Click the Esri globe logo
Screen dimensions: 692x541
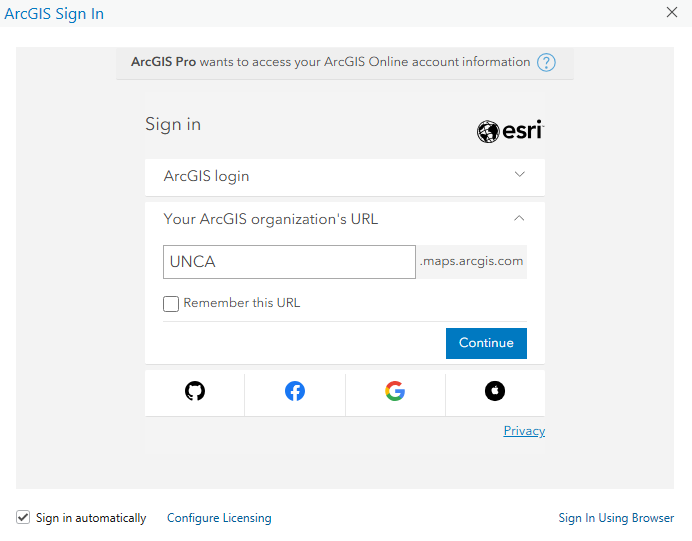(x=488, y=131)
